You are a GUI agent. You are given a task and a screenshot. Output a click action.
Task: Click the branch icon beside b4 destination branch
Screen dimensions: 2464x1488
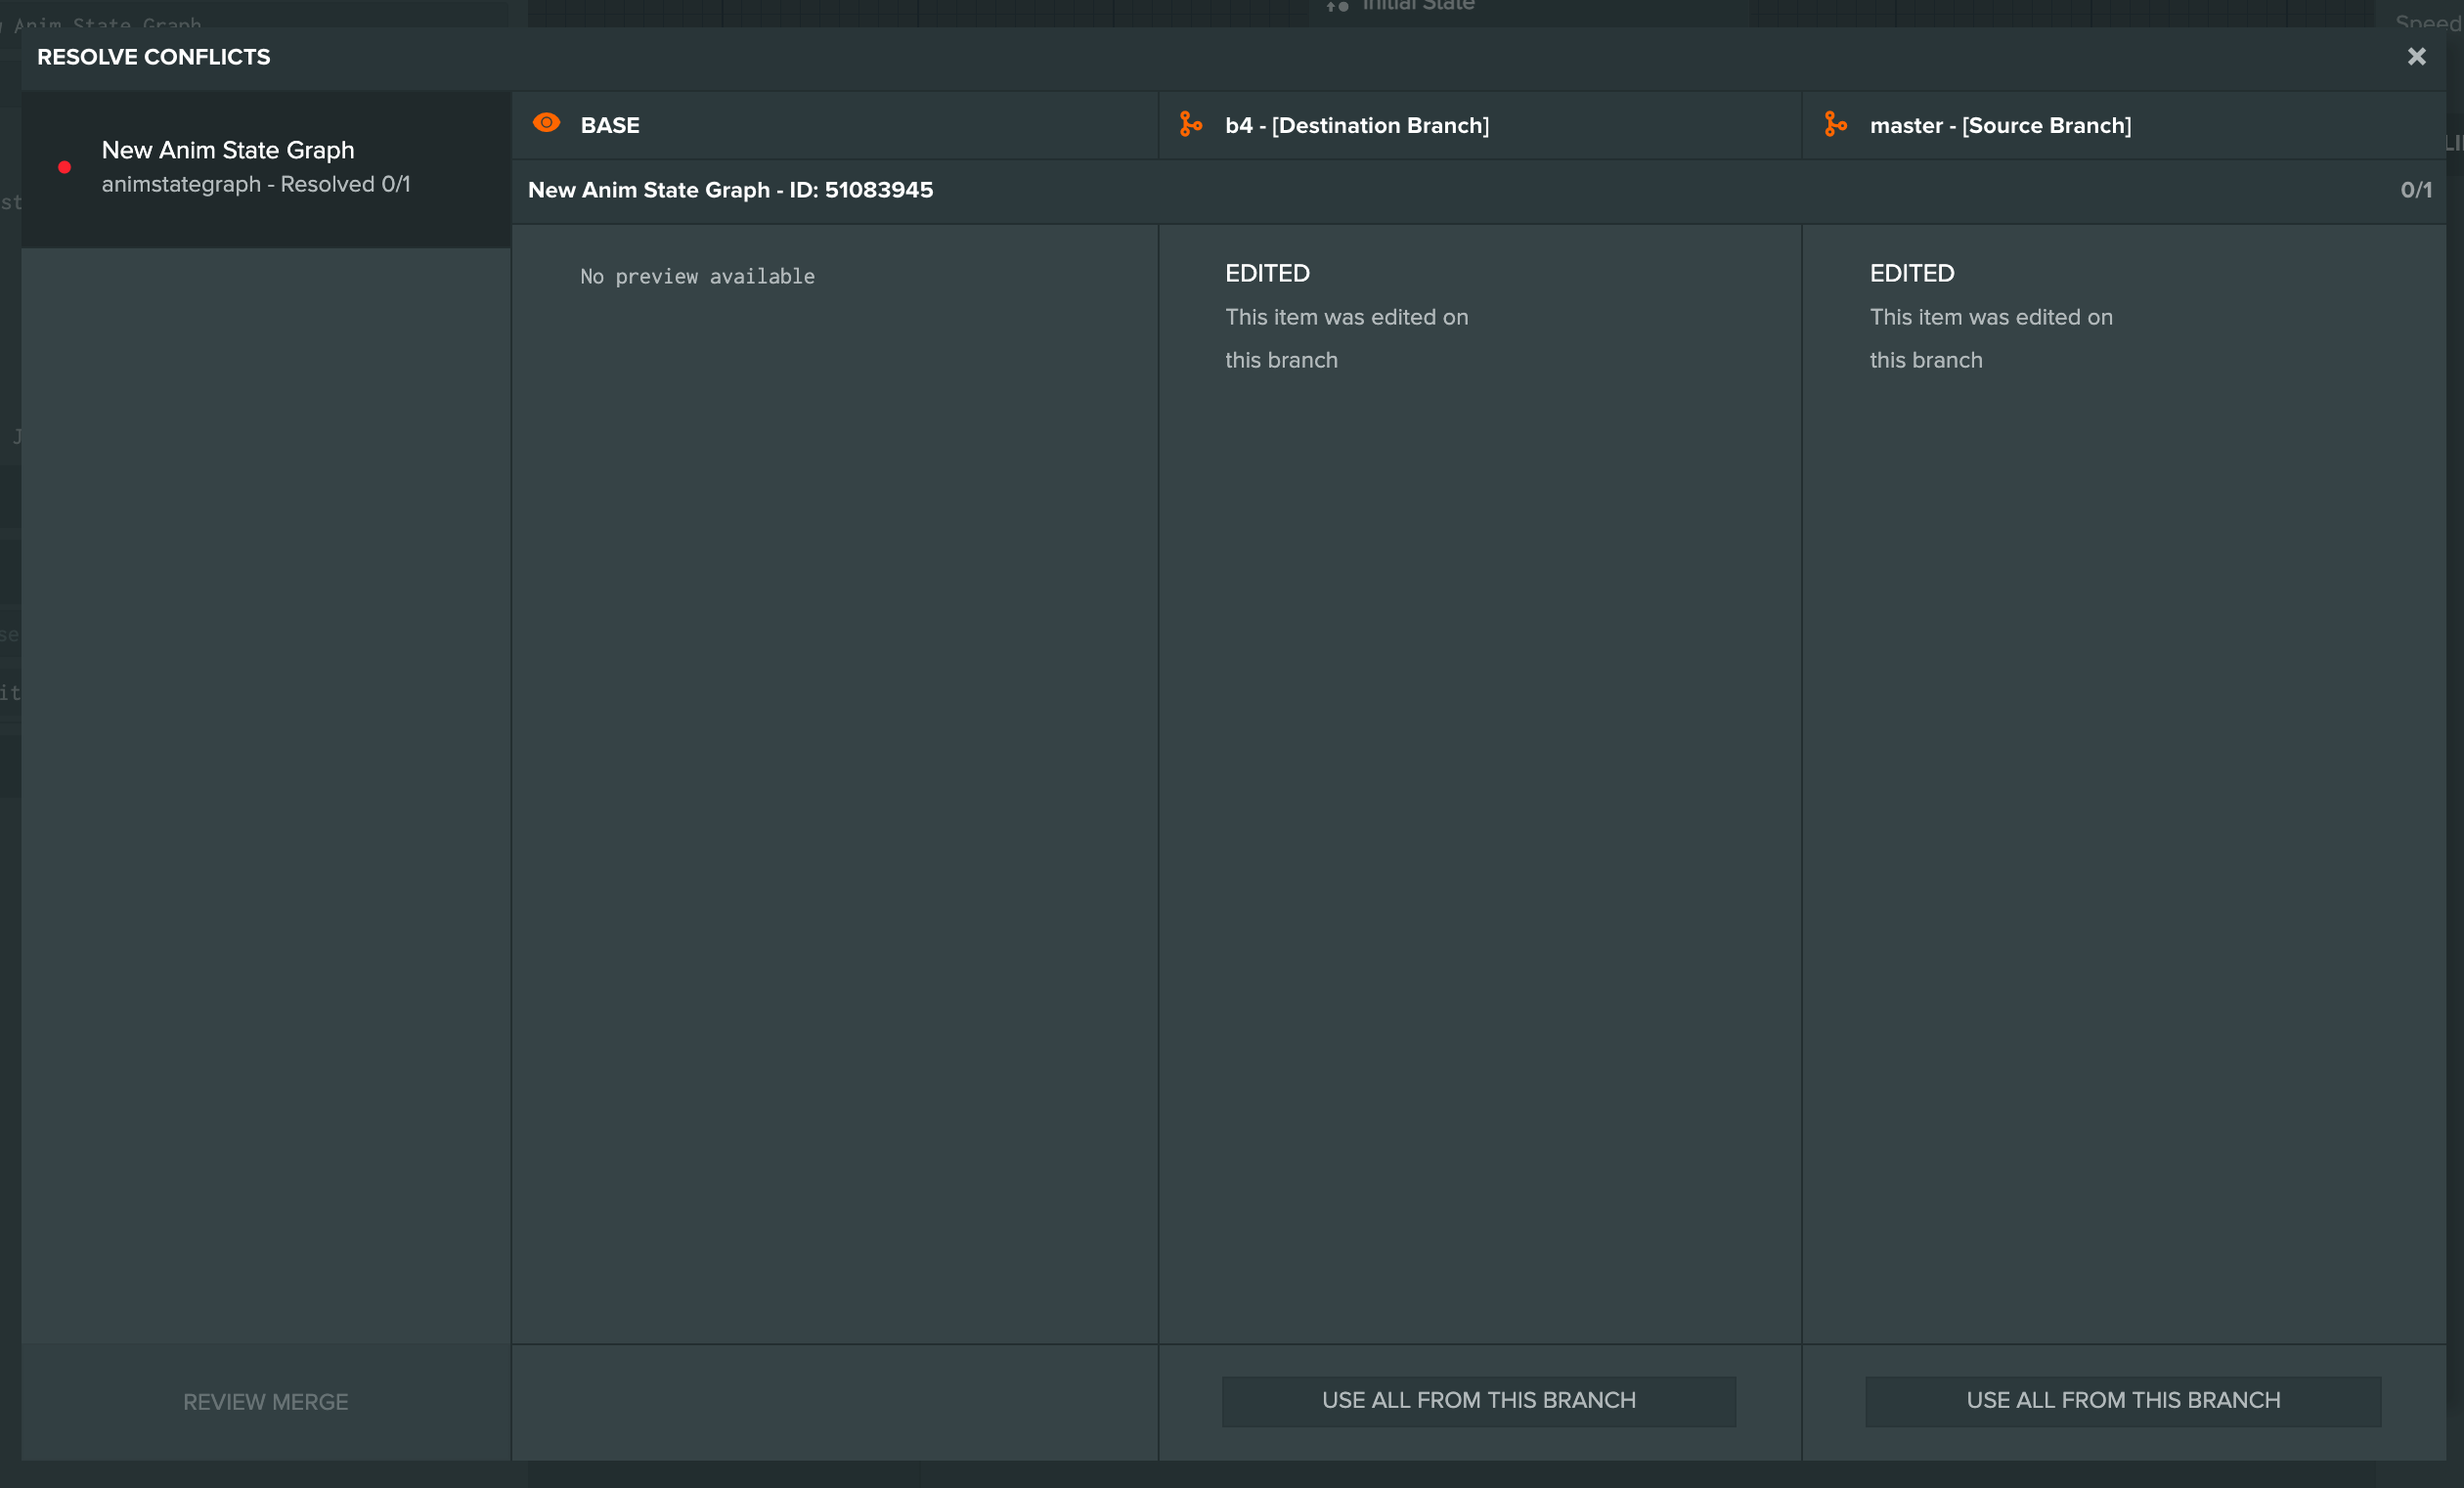point(1192,124)
